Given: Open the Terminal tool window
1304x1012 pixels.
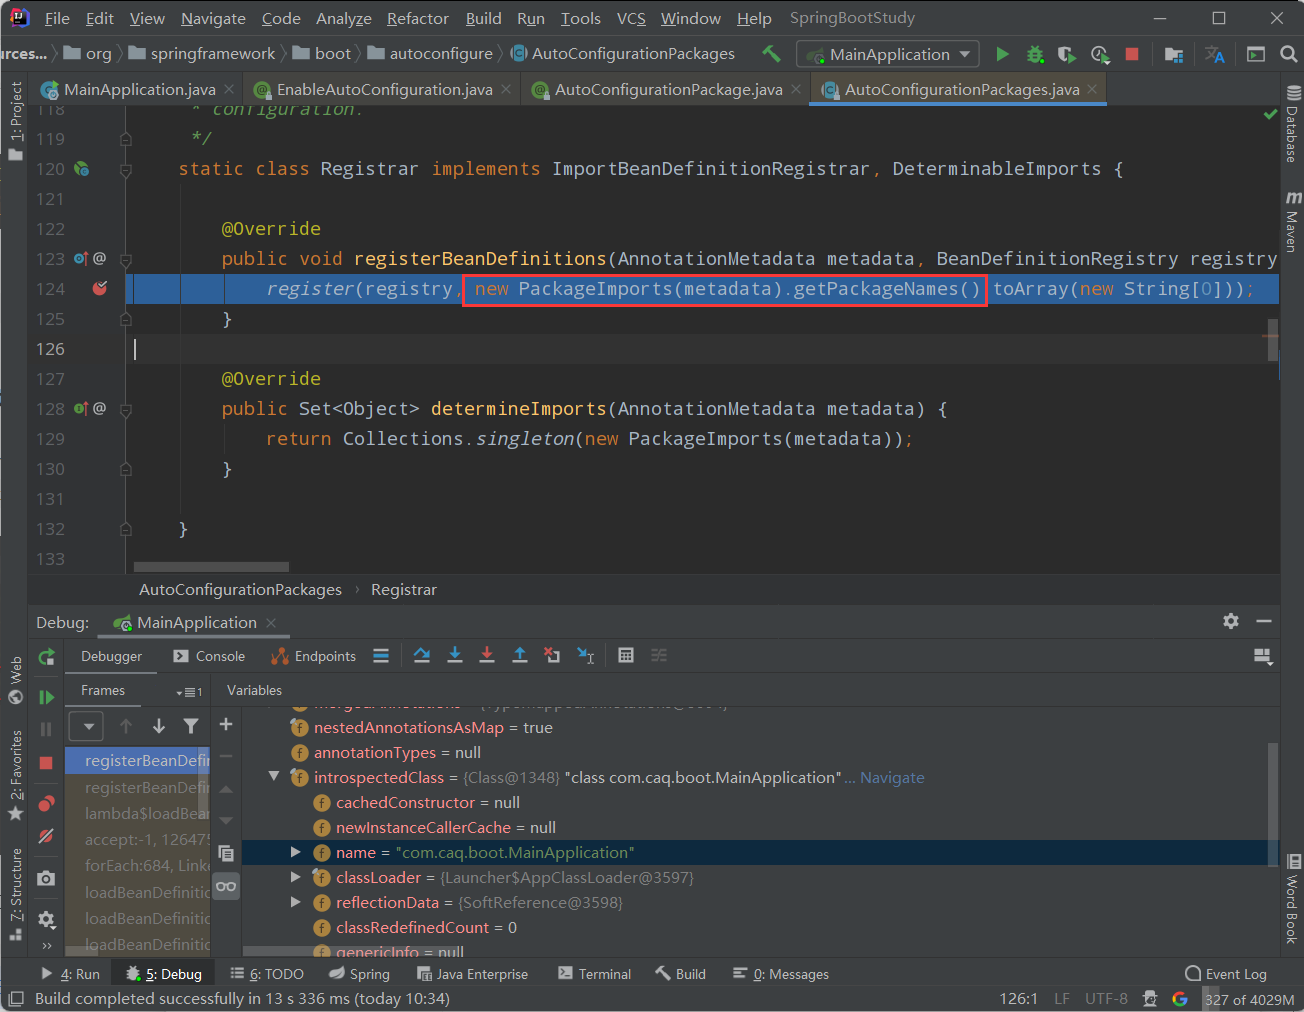Looking at the screenshot, I should 595,974.
